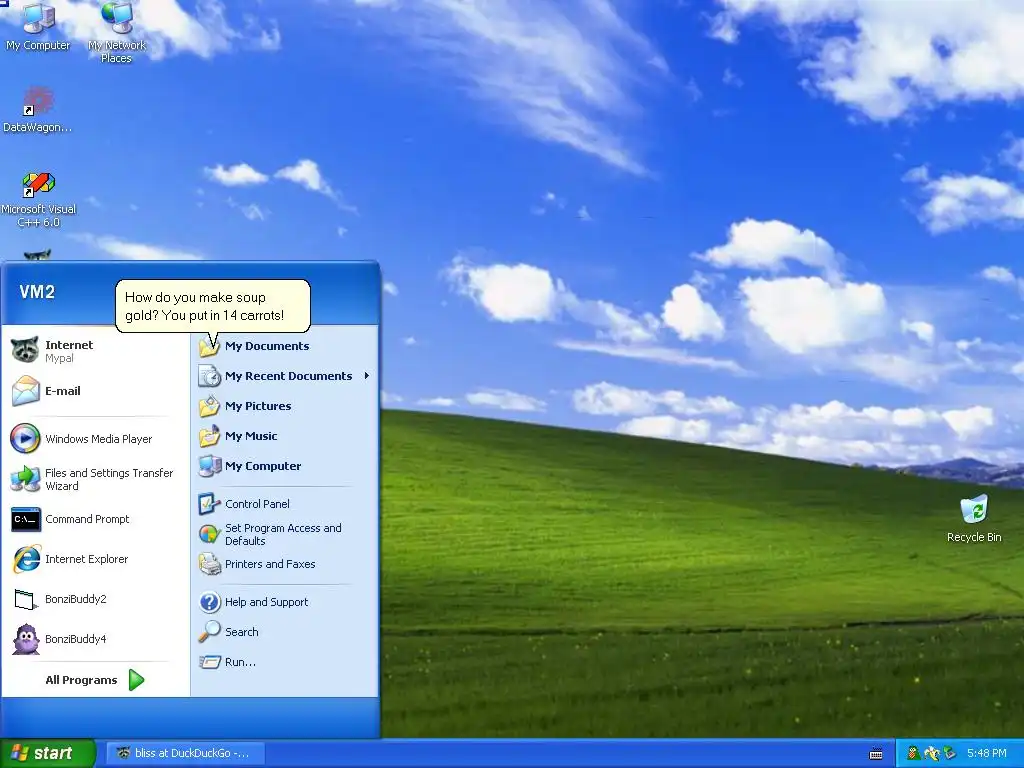The image size is (1024, 768).
Task: Select Microsoft Visual C++ 6.0 desktop shortcut
Action: pyautogui.click(x=39, y=199)
